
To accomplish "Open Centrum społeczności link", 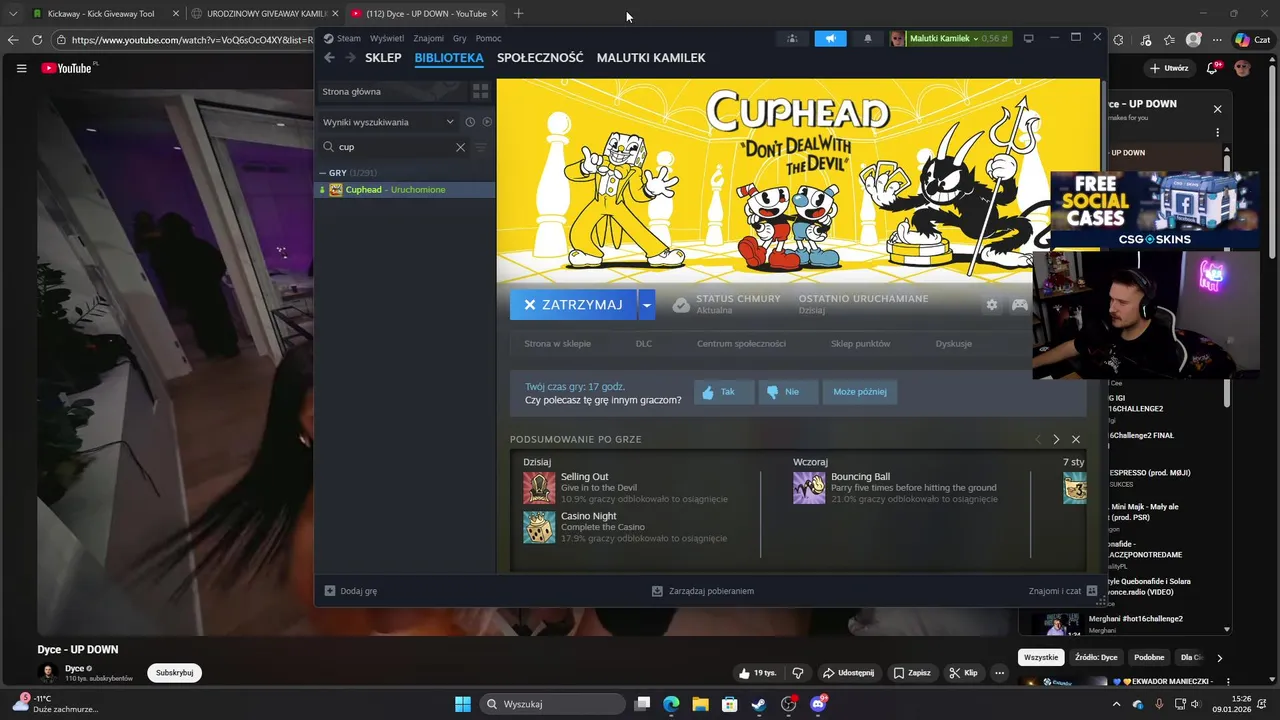I will [x=741, y=344].
